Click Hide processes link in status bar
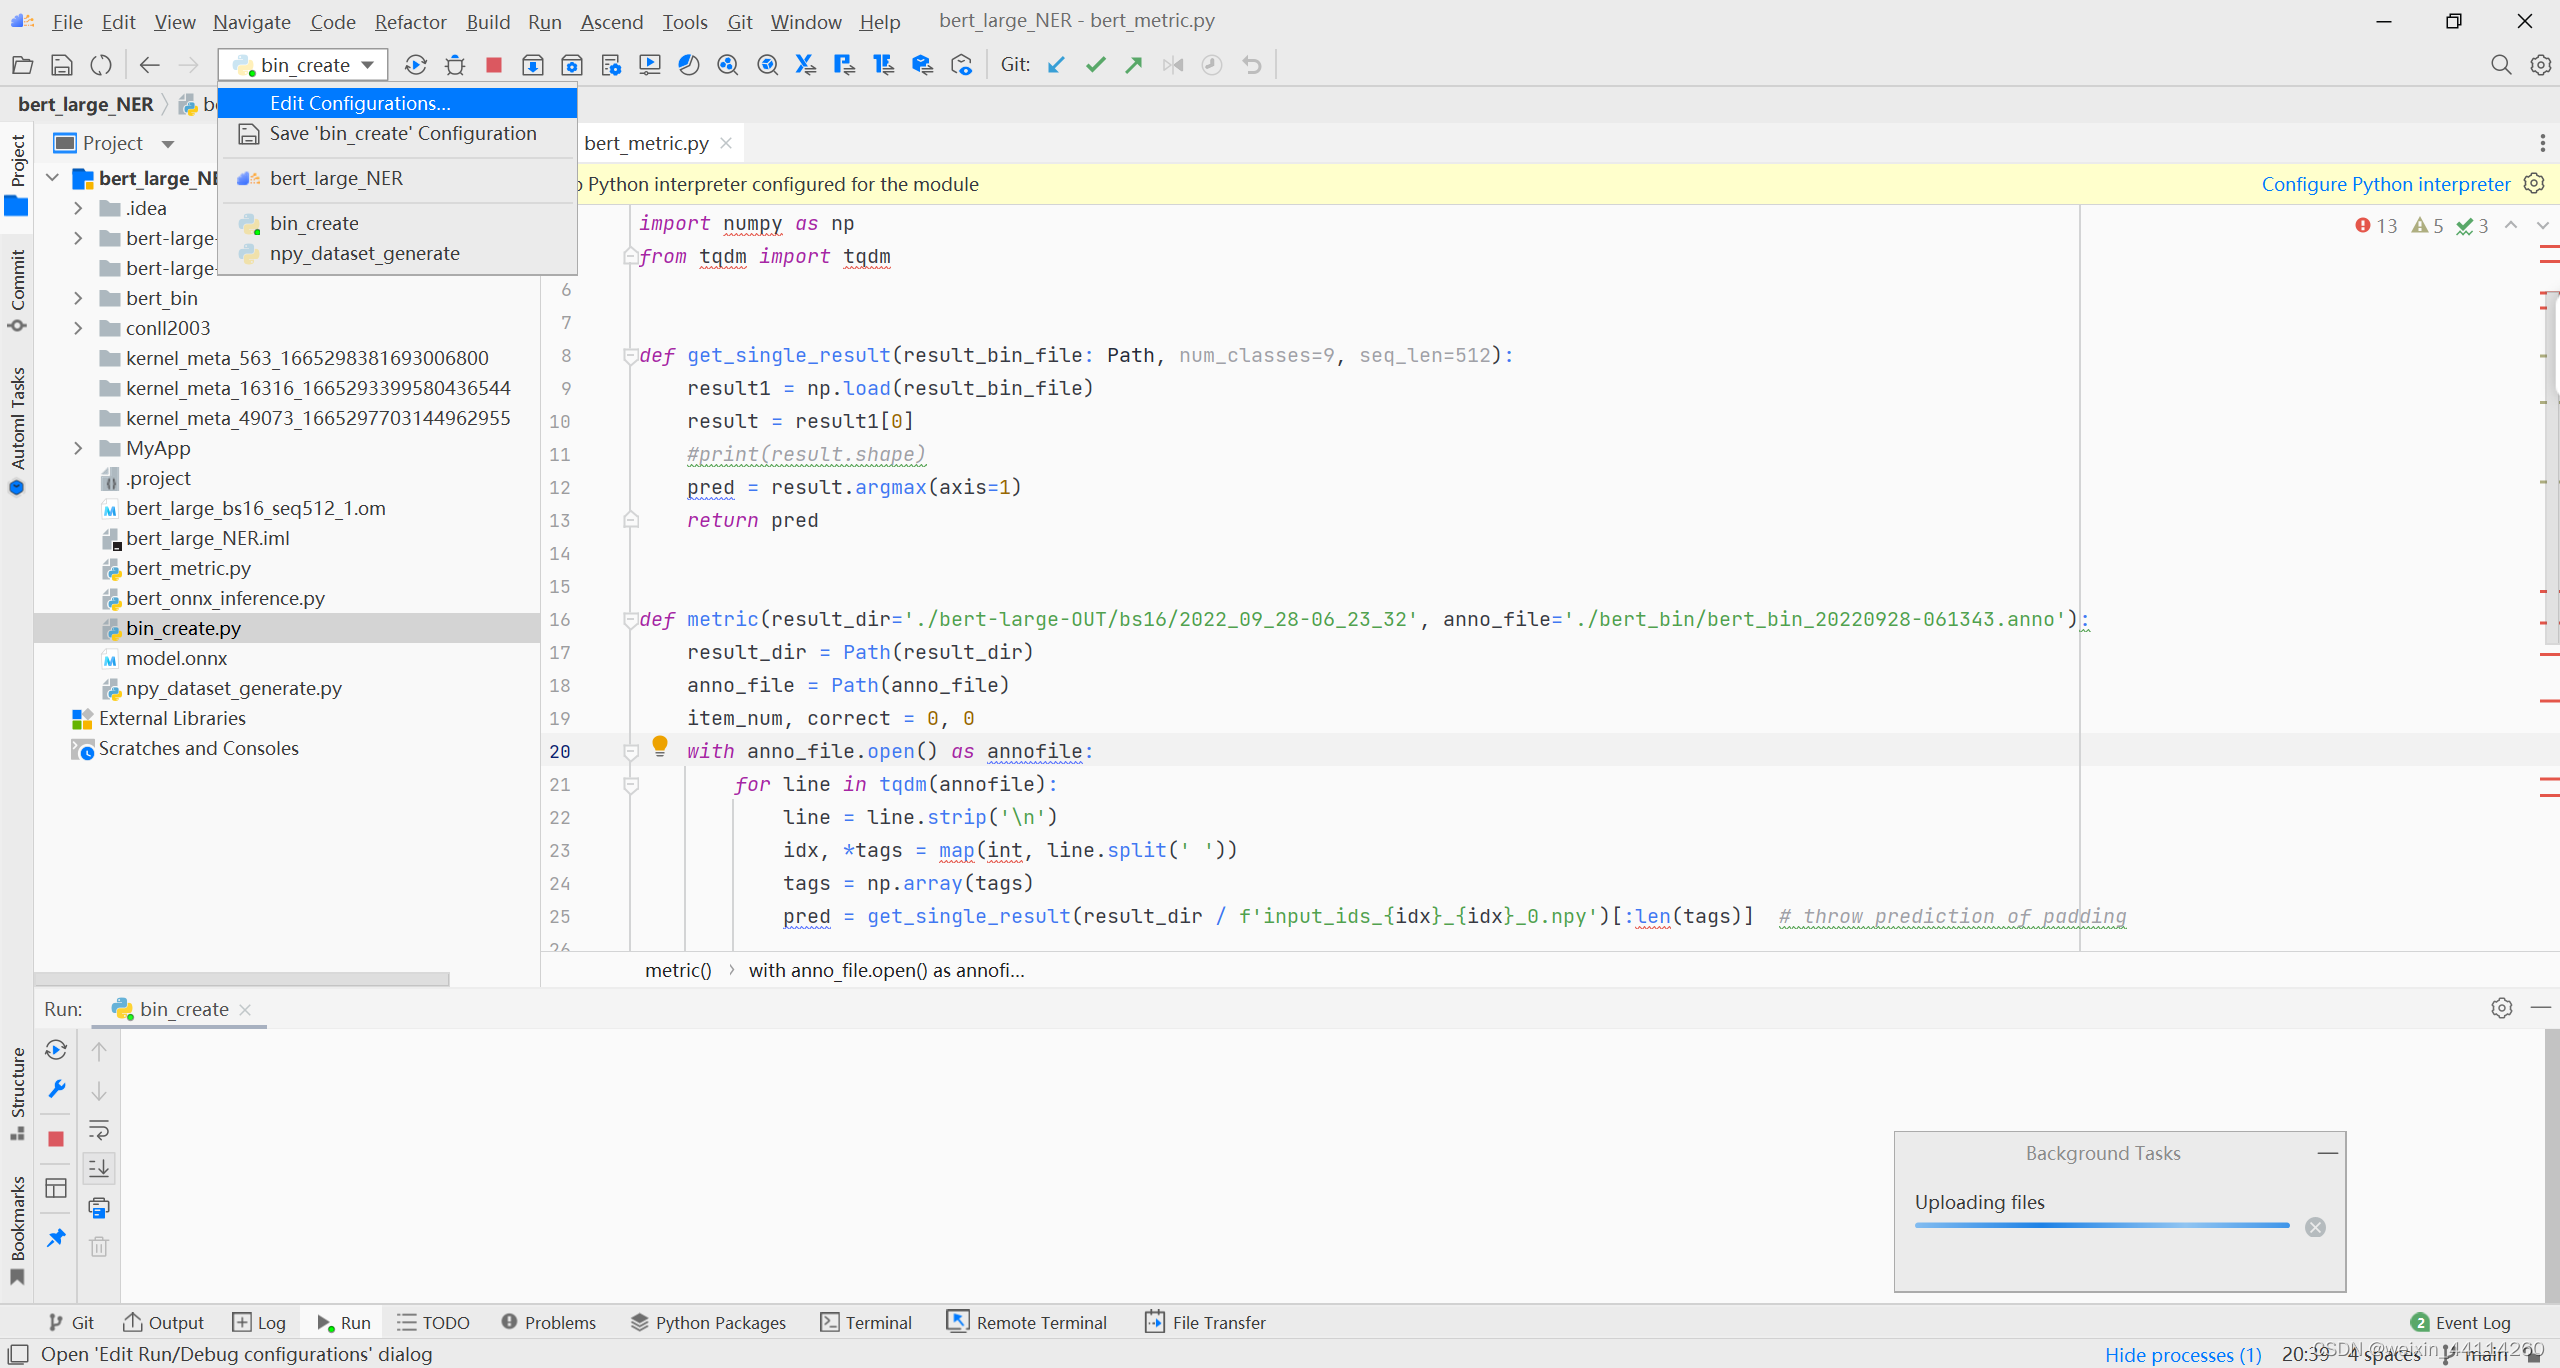 click(2182, 1354)
